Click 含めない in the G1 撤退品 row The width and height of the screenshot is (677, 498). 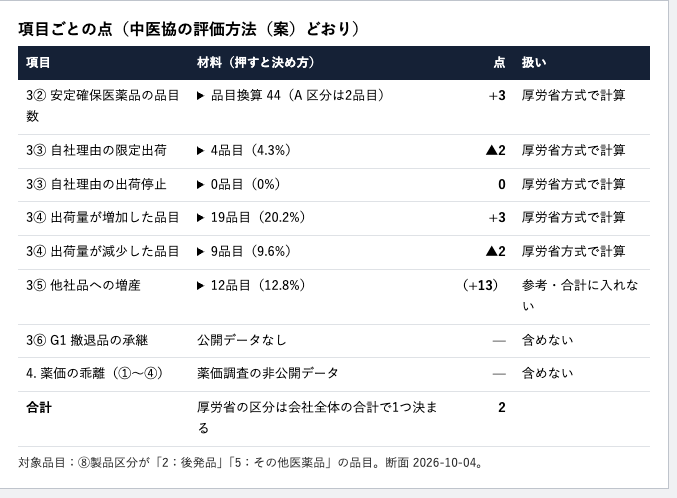pos(547,340)
